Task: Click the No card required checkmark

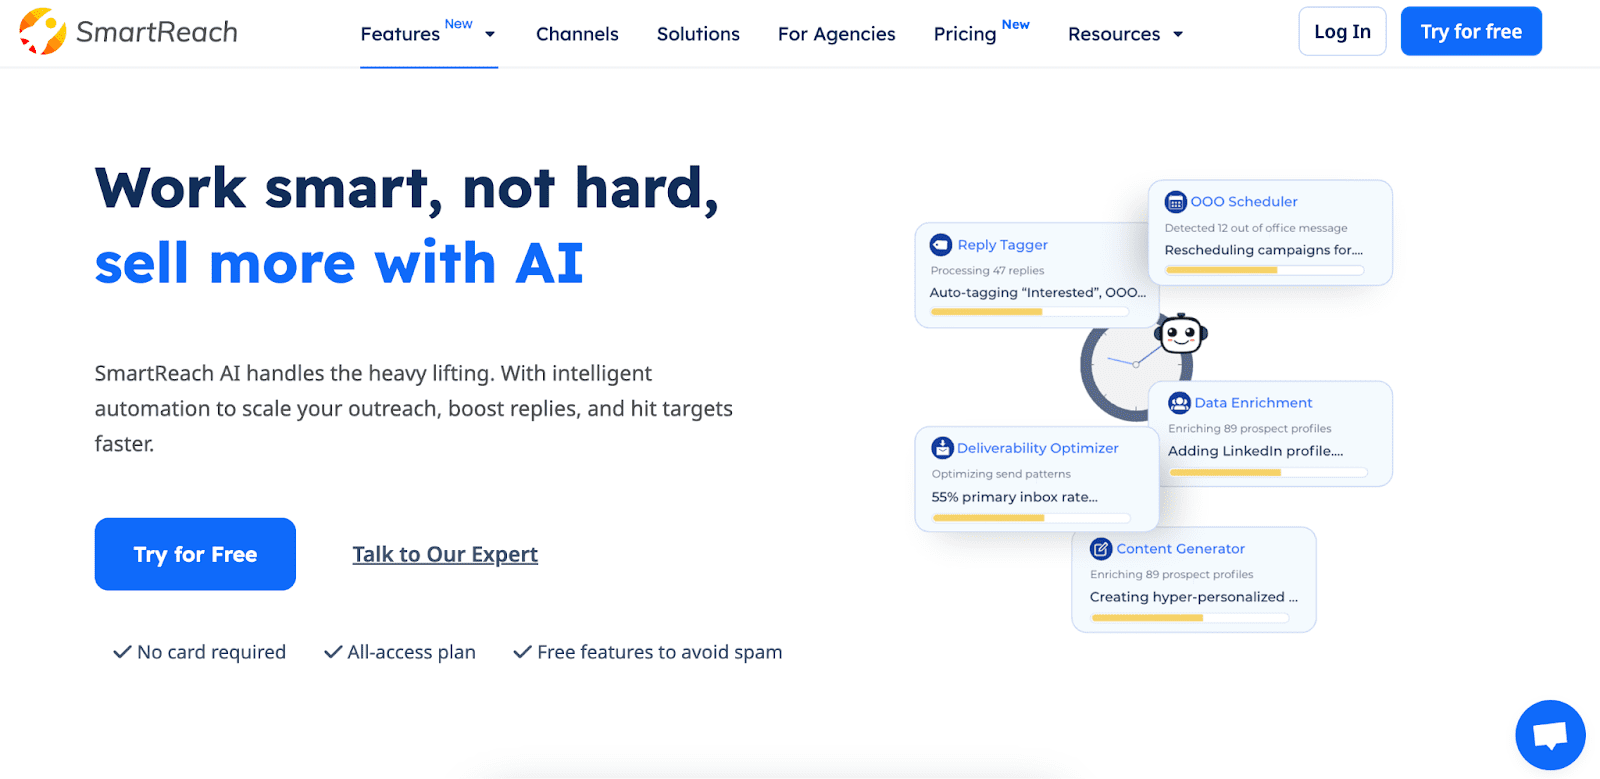Action: coord(122,652)
